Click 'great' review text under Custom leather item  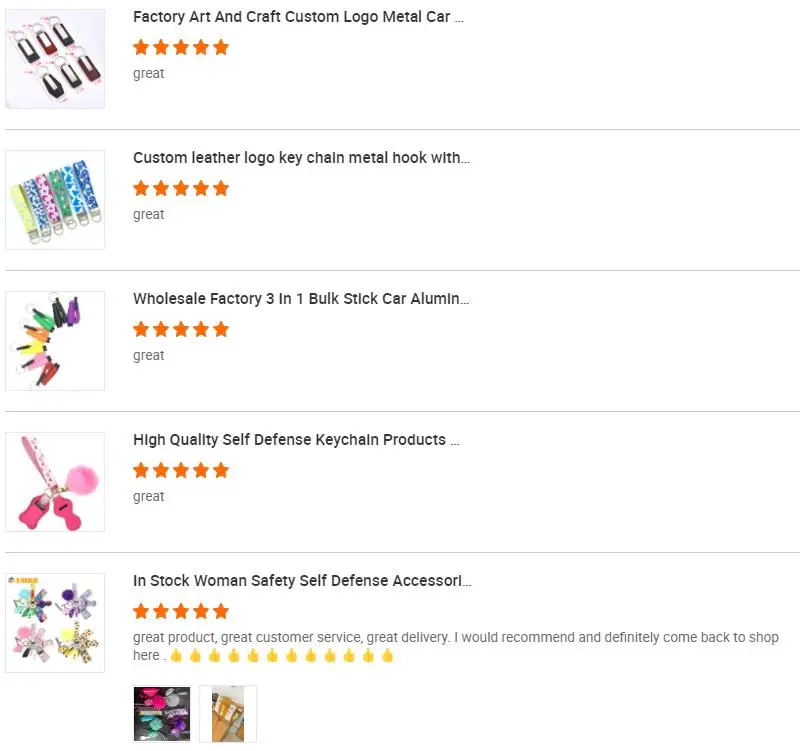coord(149,214)
